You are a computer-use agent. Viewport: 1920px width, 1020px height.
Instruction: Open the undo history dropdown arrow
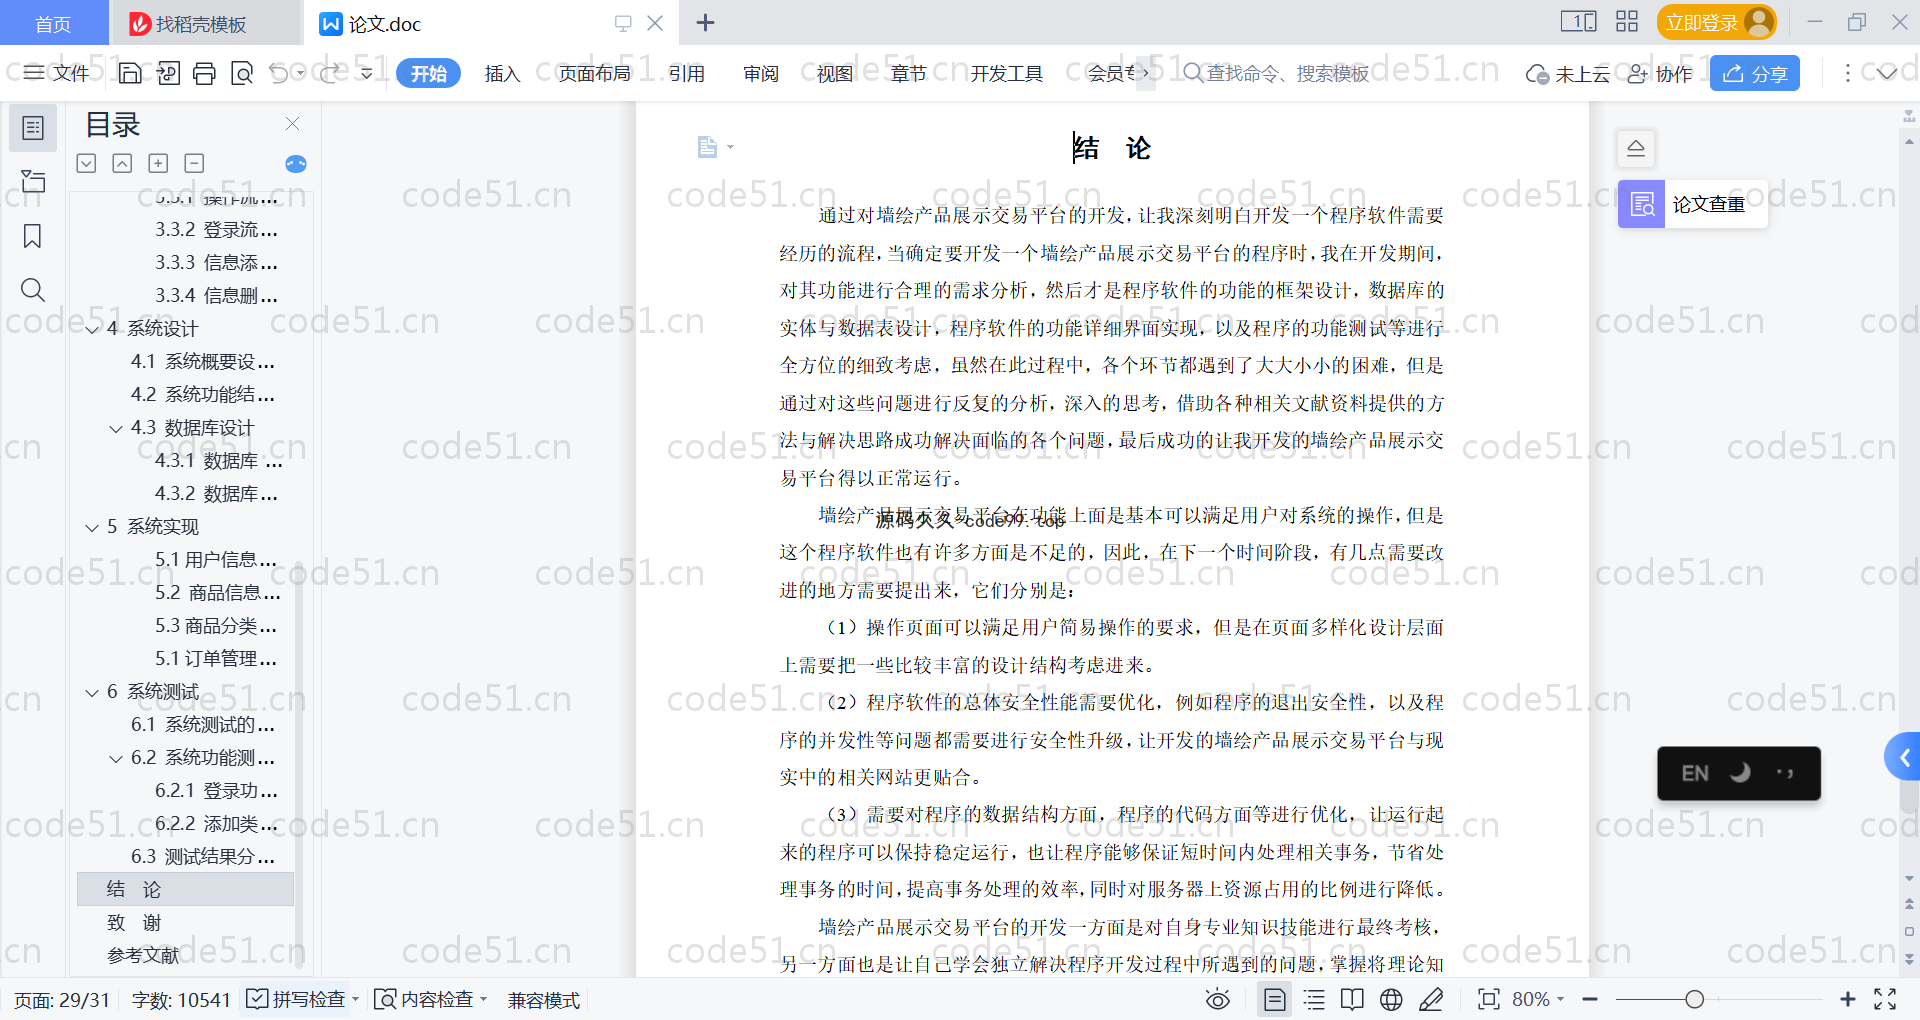click(x=300, y=73)
